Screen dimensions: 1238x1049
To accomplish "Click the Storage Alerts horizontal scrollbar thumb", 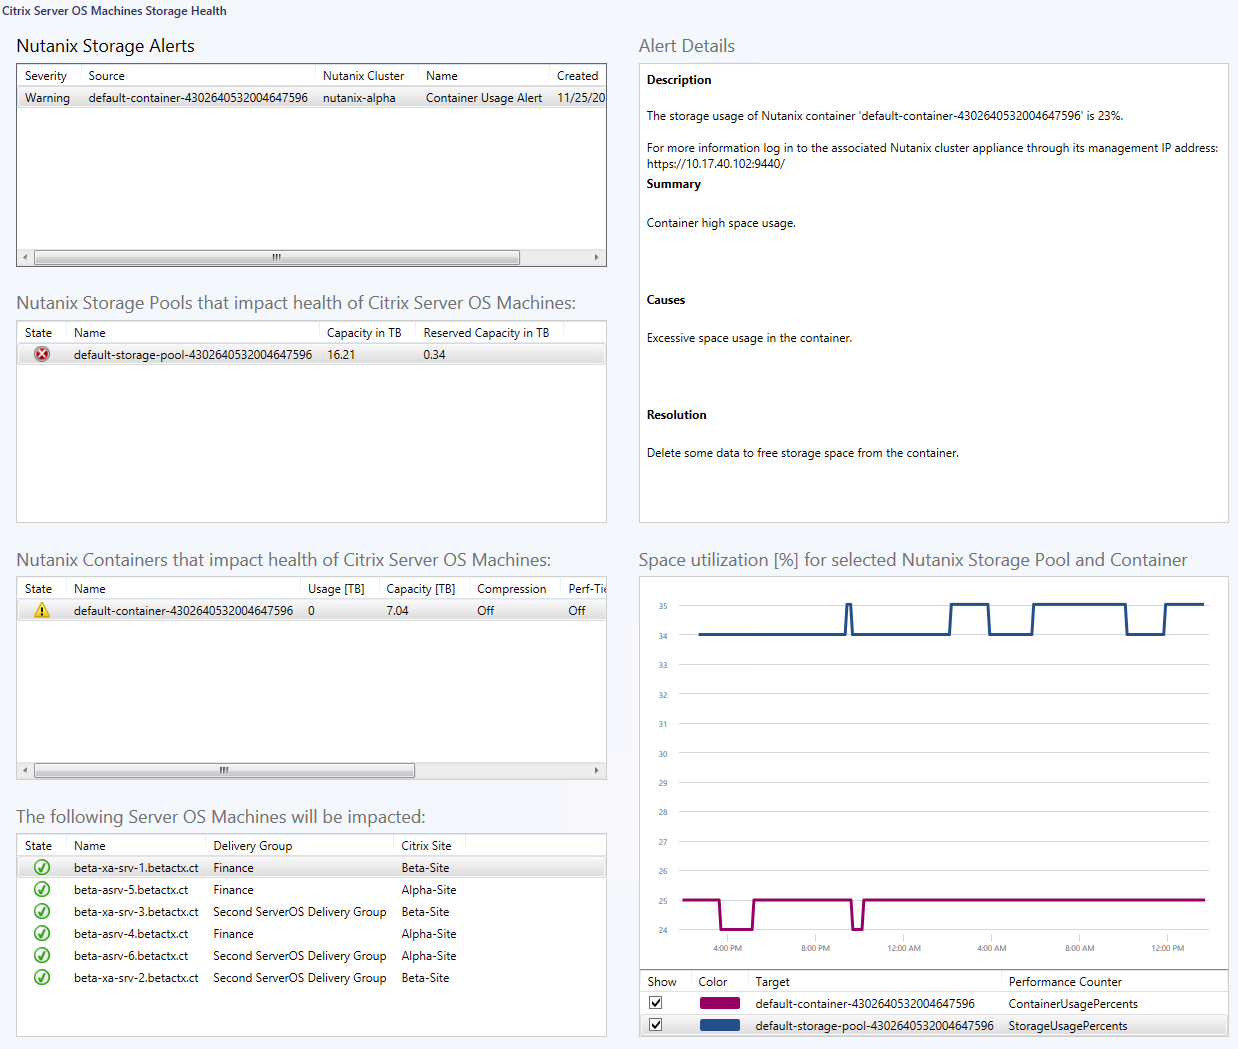I will coord(277,257).
